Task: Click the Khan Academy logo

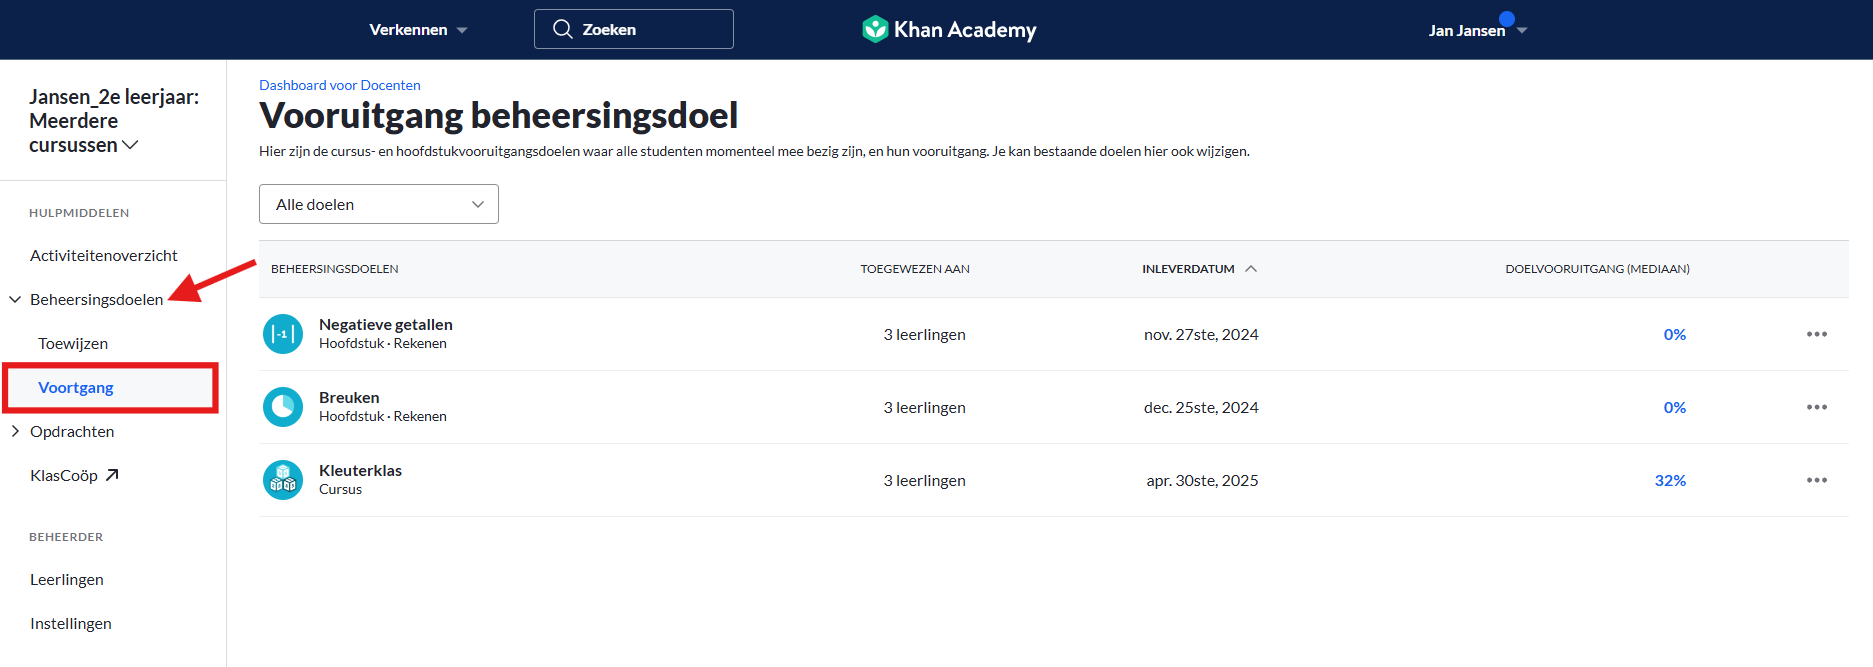Action: pos(949,29)
